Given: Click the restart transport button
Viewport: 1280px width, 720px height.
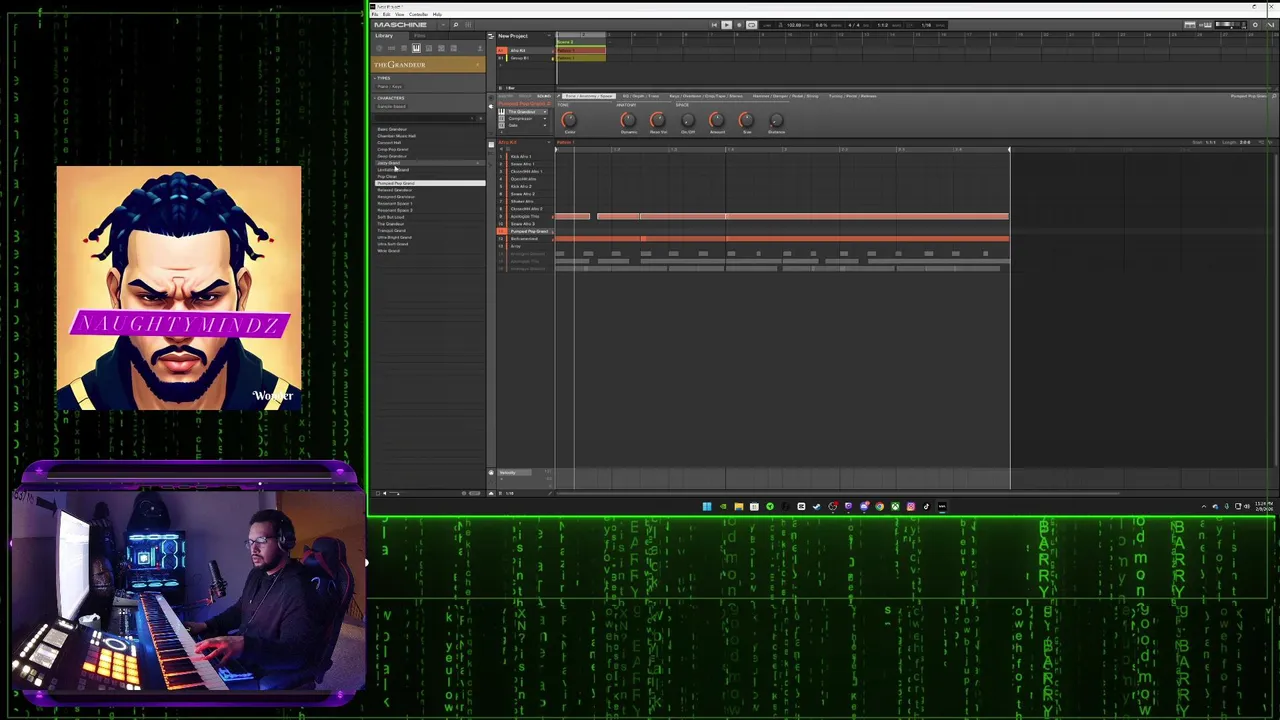Looking at the screenshot, I should tap(714, 25).
